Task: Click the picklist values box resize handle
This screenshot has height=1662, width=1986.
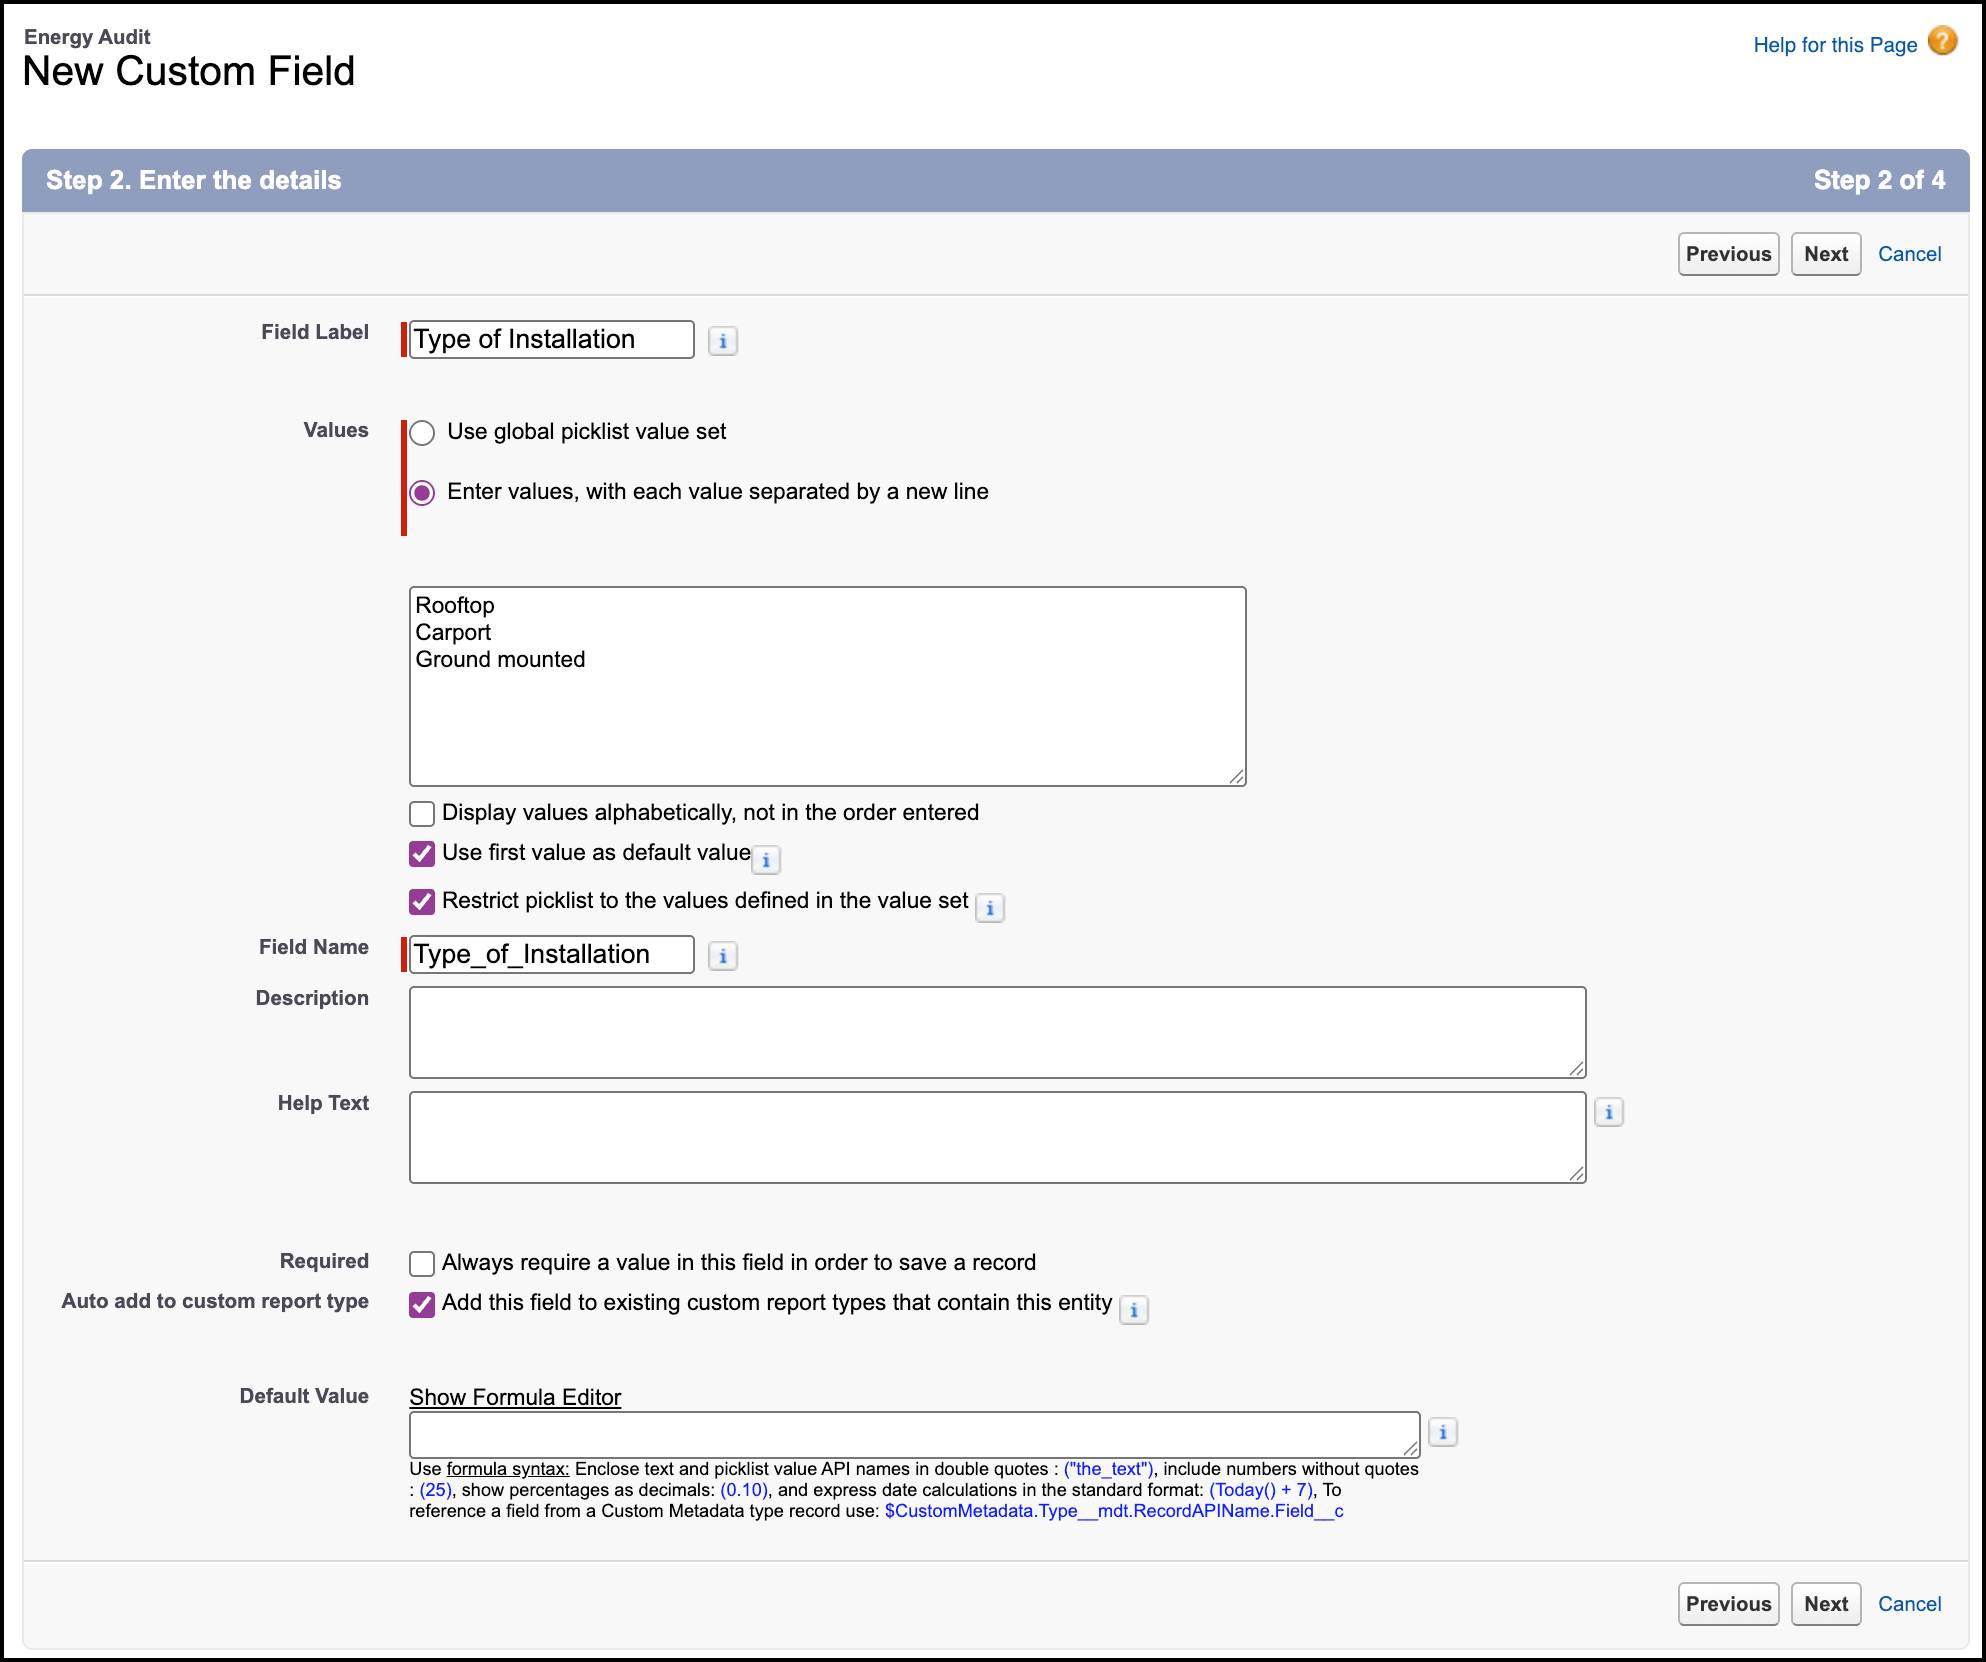Action: 1237,777
